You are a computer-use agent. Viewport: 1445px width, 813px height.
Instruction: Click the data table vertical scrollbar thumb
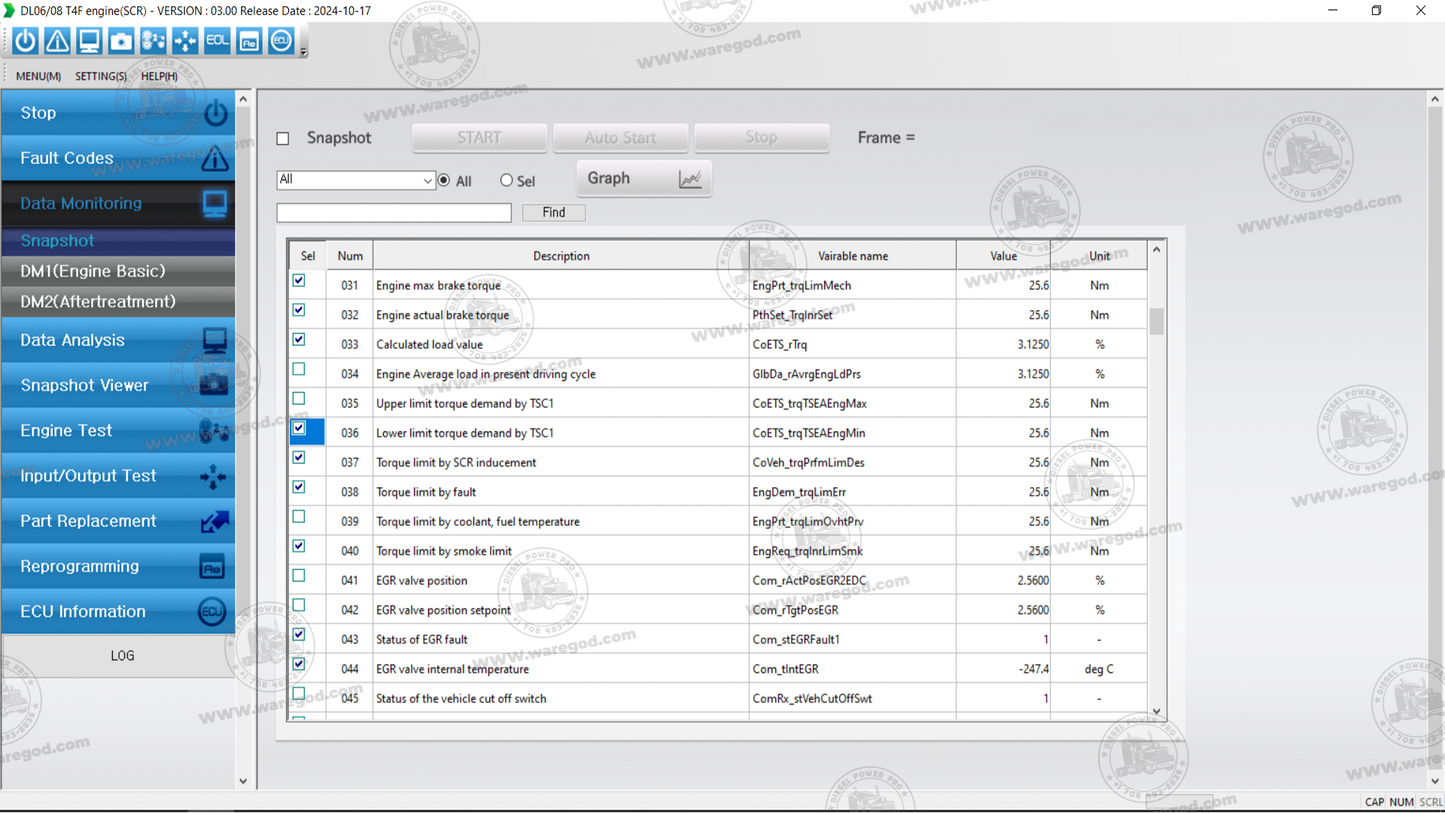[1157, 321]
